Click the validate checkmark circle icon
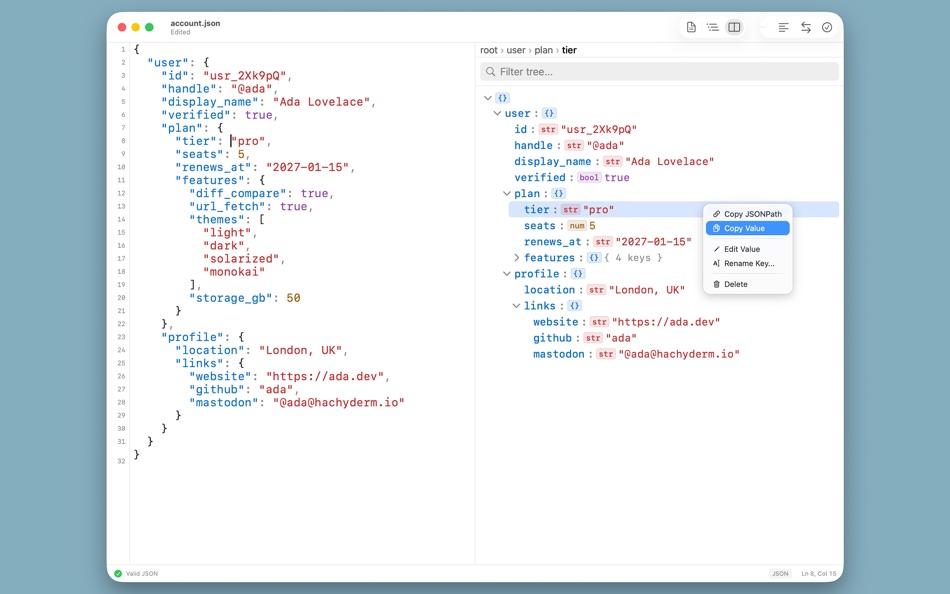This screenshot has height=594, width=950. pyautogui.click(x=827, y=27)
